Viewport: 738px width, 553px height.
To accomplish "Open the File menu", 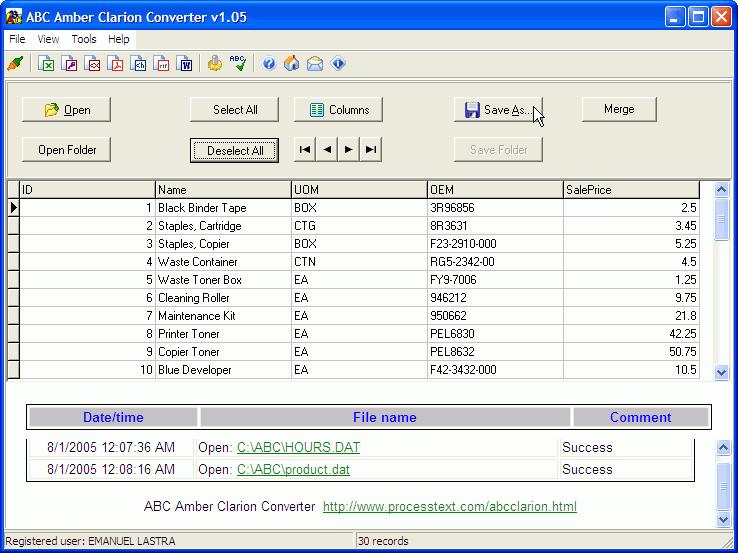I will 16,39.
